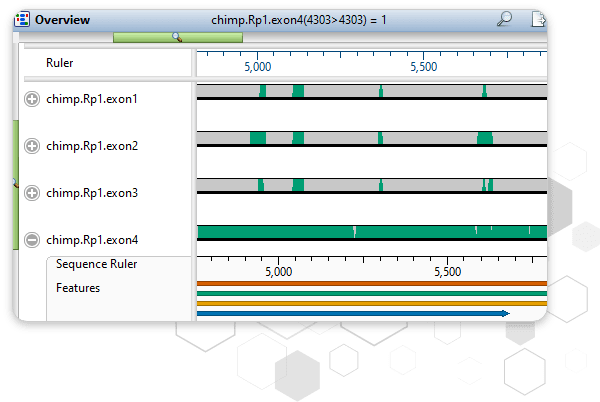The width and height of the screenshot is (600, 402).
Task: Click the Sequence Ruler label
Action: coord(96,264)
